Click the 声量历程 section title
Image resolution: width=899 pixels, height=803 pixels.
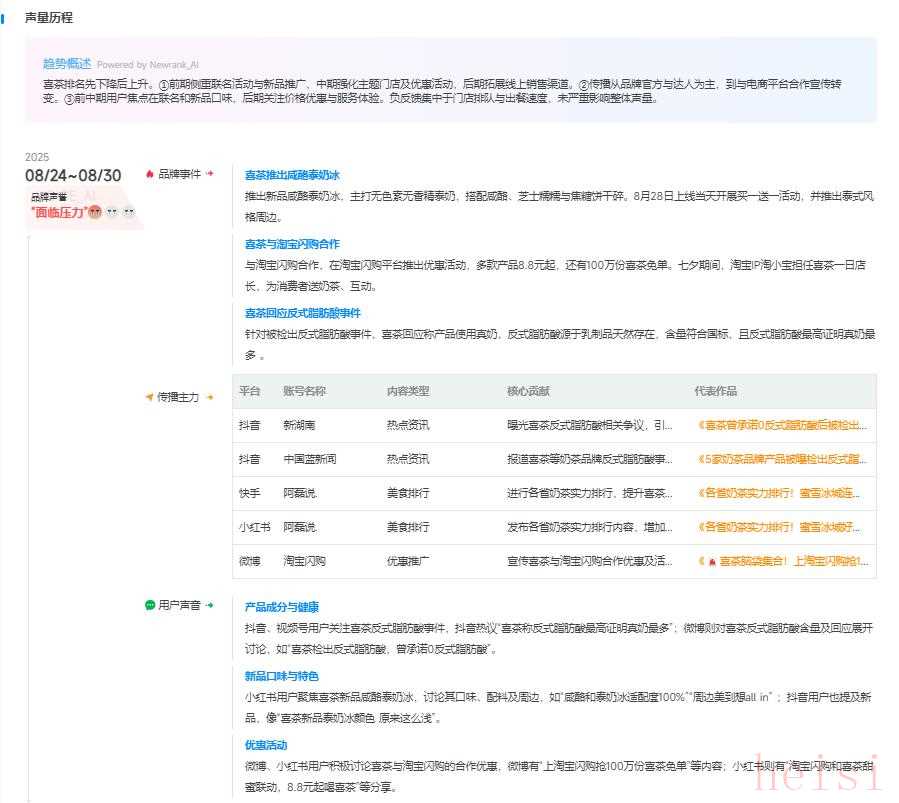click(49, 18)
